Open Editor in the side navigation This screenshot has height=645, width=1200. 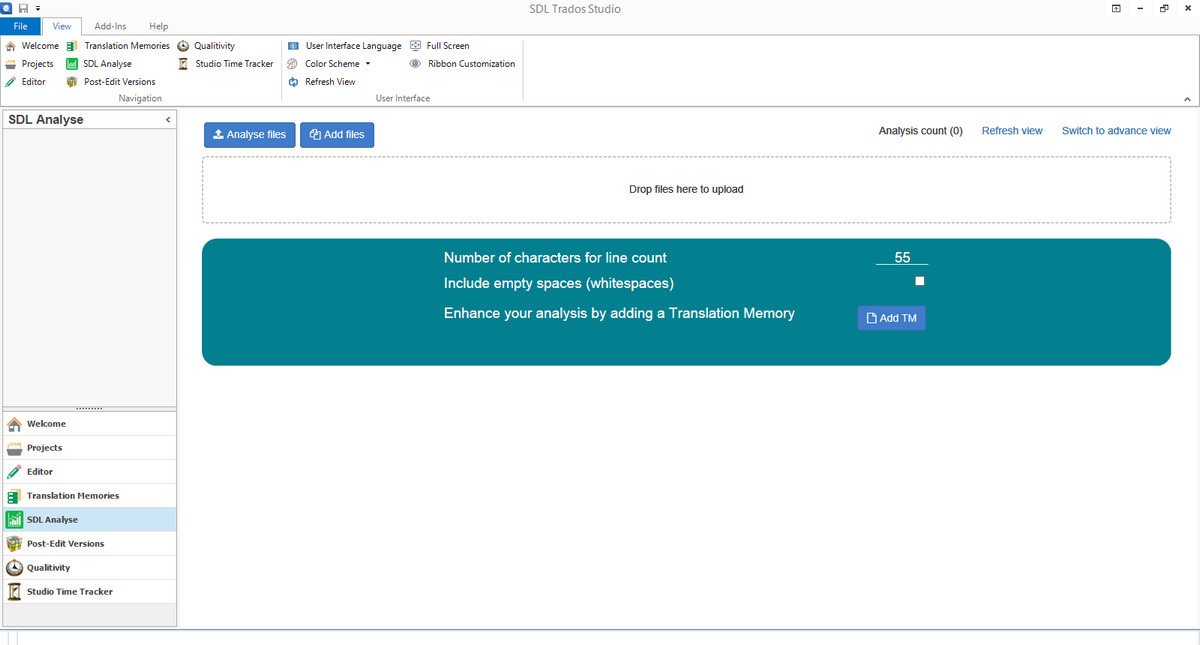[89, 472]
